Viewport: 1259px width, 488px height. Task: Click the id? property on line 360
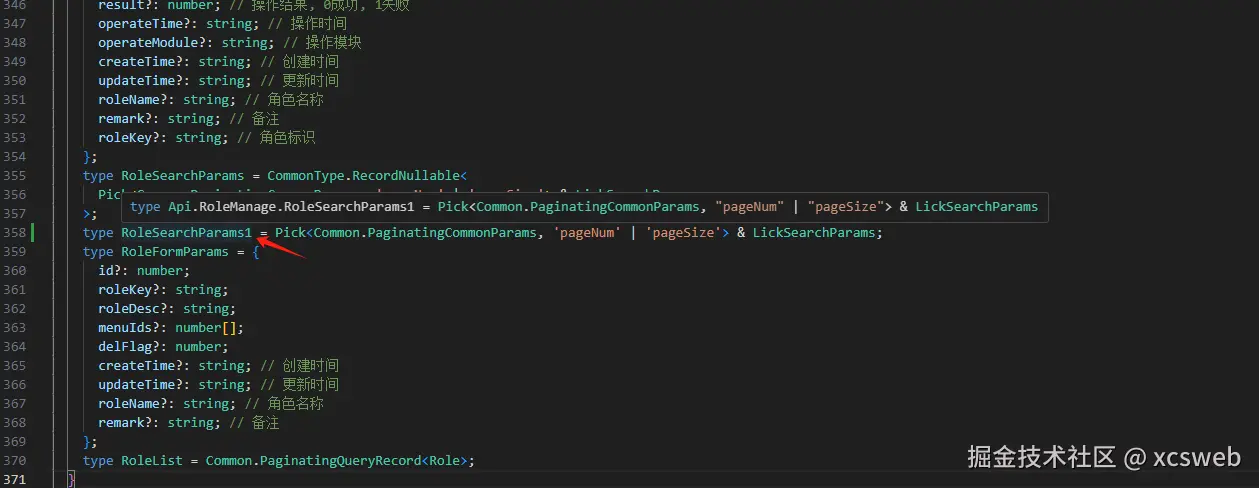109,270
